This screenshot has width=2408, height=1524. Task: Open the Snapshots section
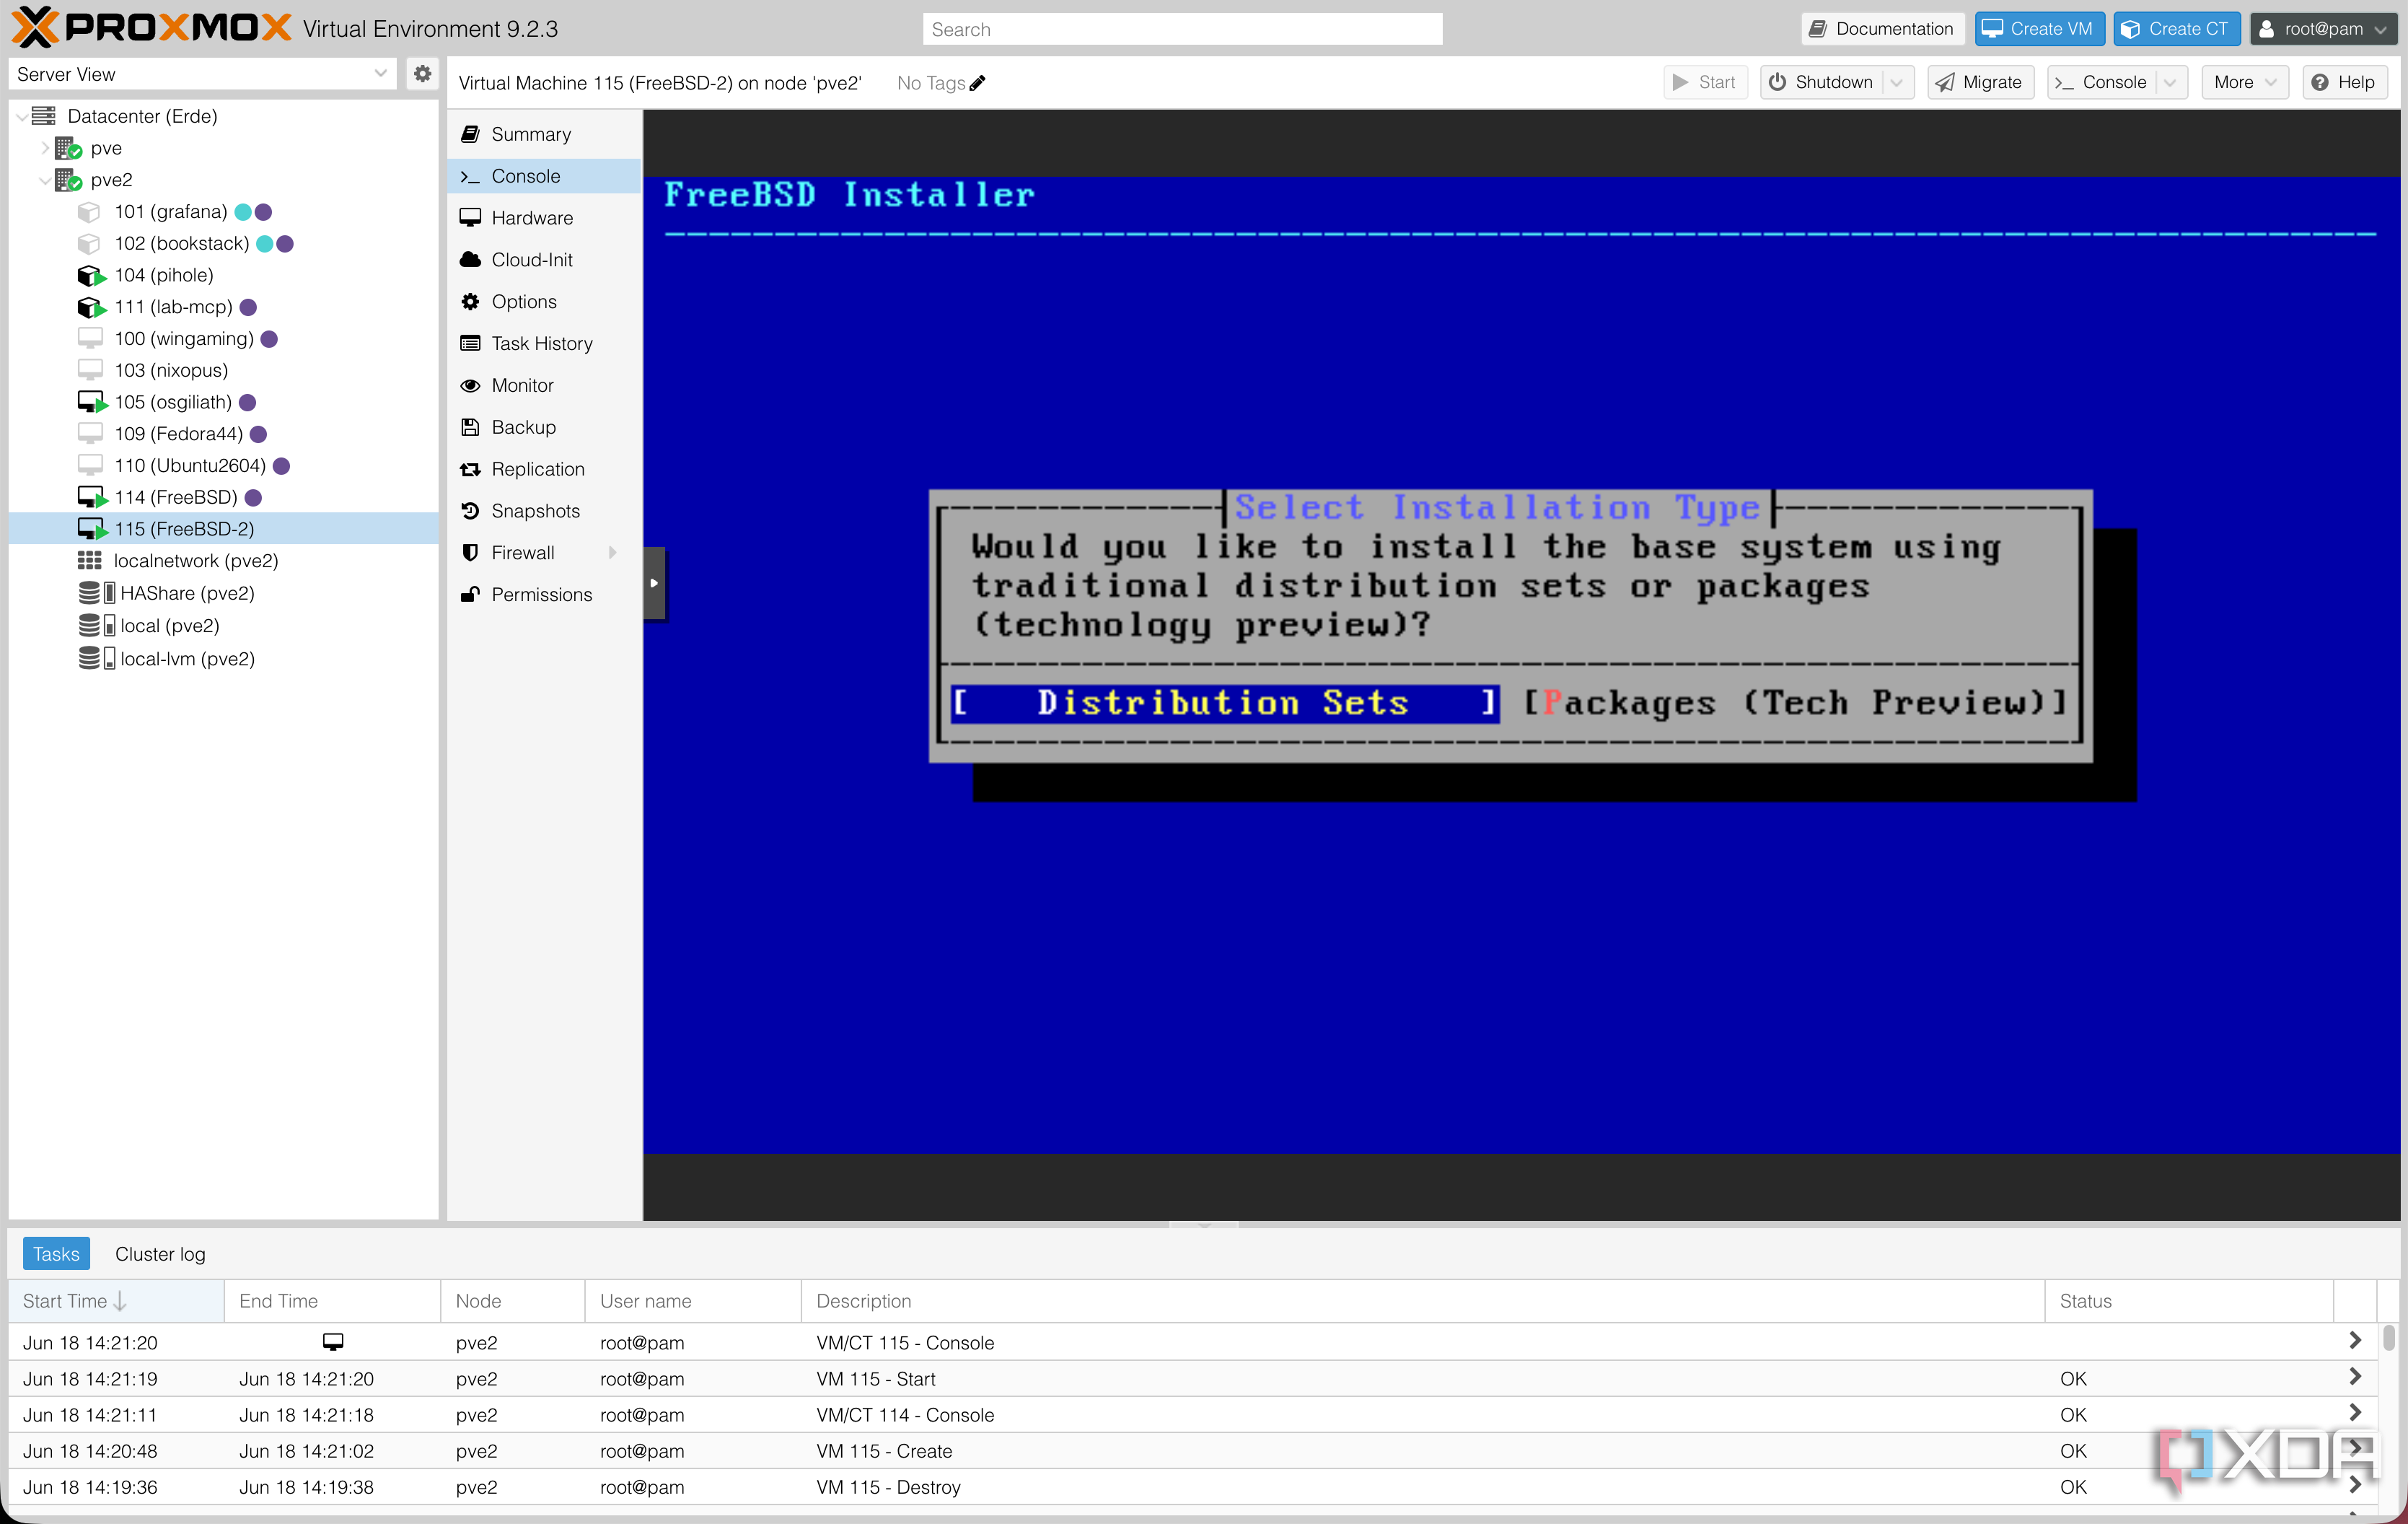pyautogui.click(x=544, y=512)
